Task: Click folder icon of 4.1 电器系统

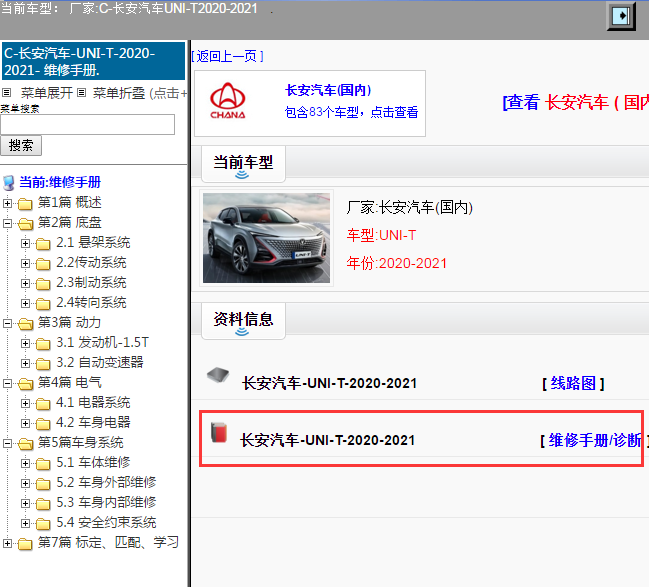Action: (43, 404)
